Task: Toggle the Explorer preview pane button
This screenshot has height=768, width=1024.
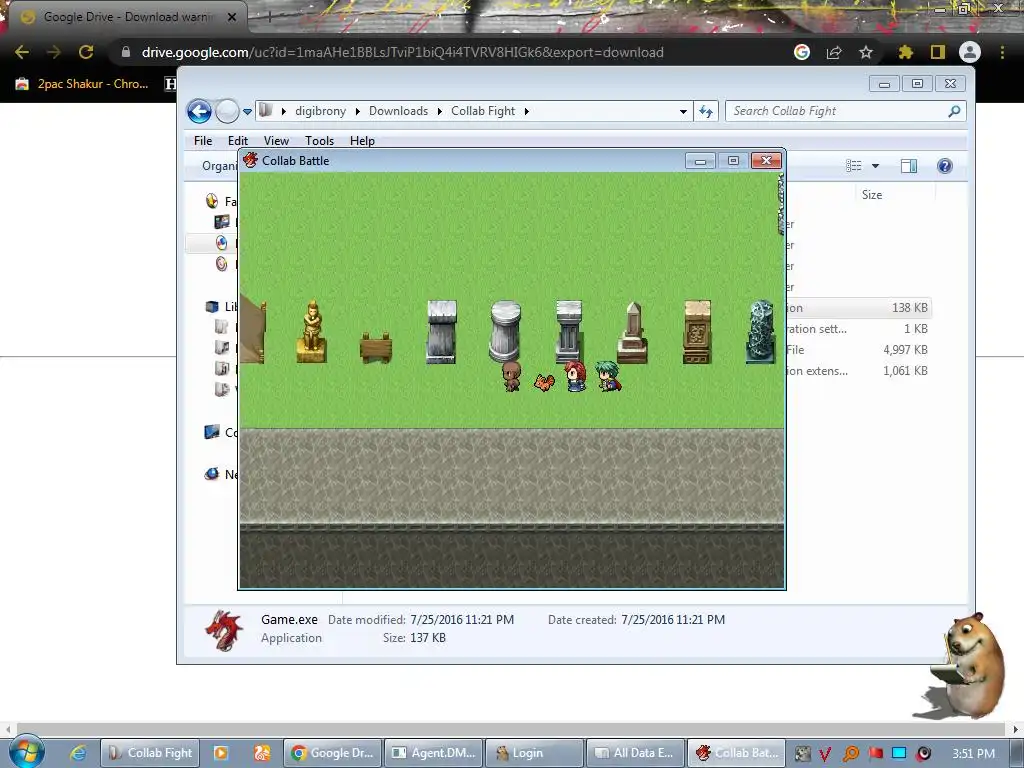Action: pyautogui.click(x=909, y=166)
